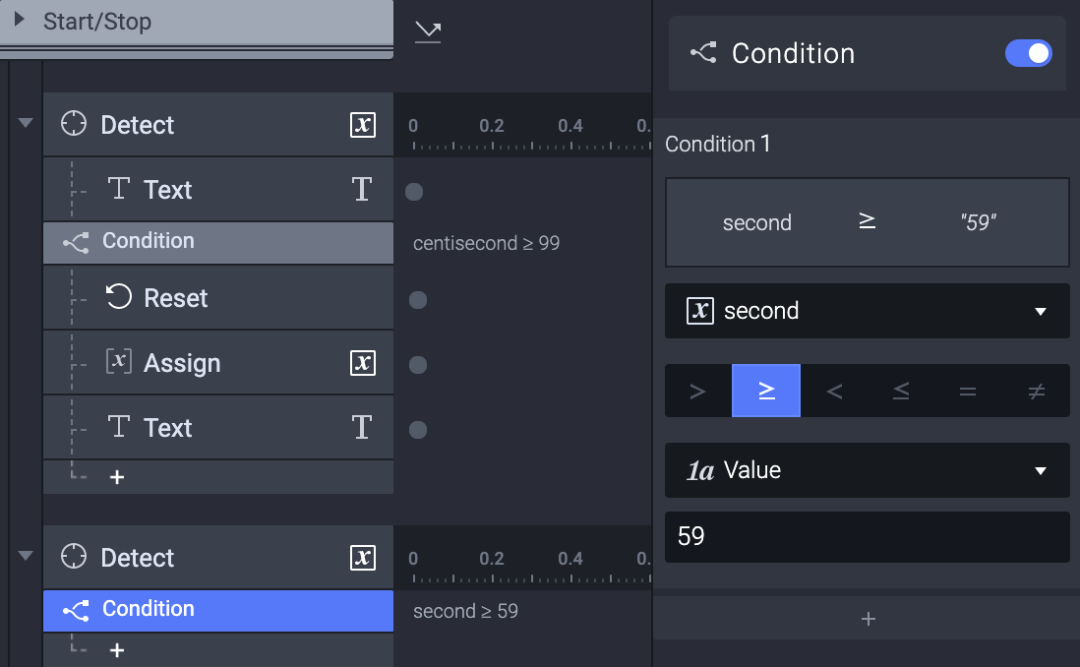The height and width of the screenshot is (667, 1080).
Task: Expand the Start/Stop section
Action: (x=19, y=20)
